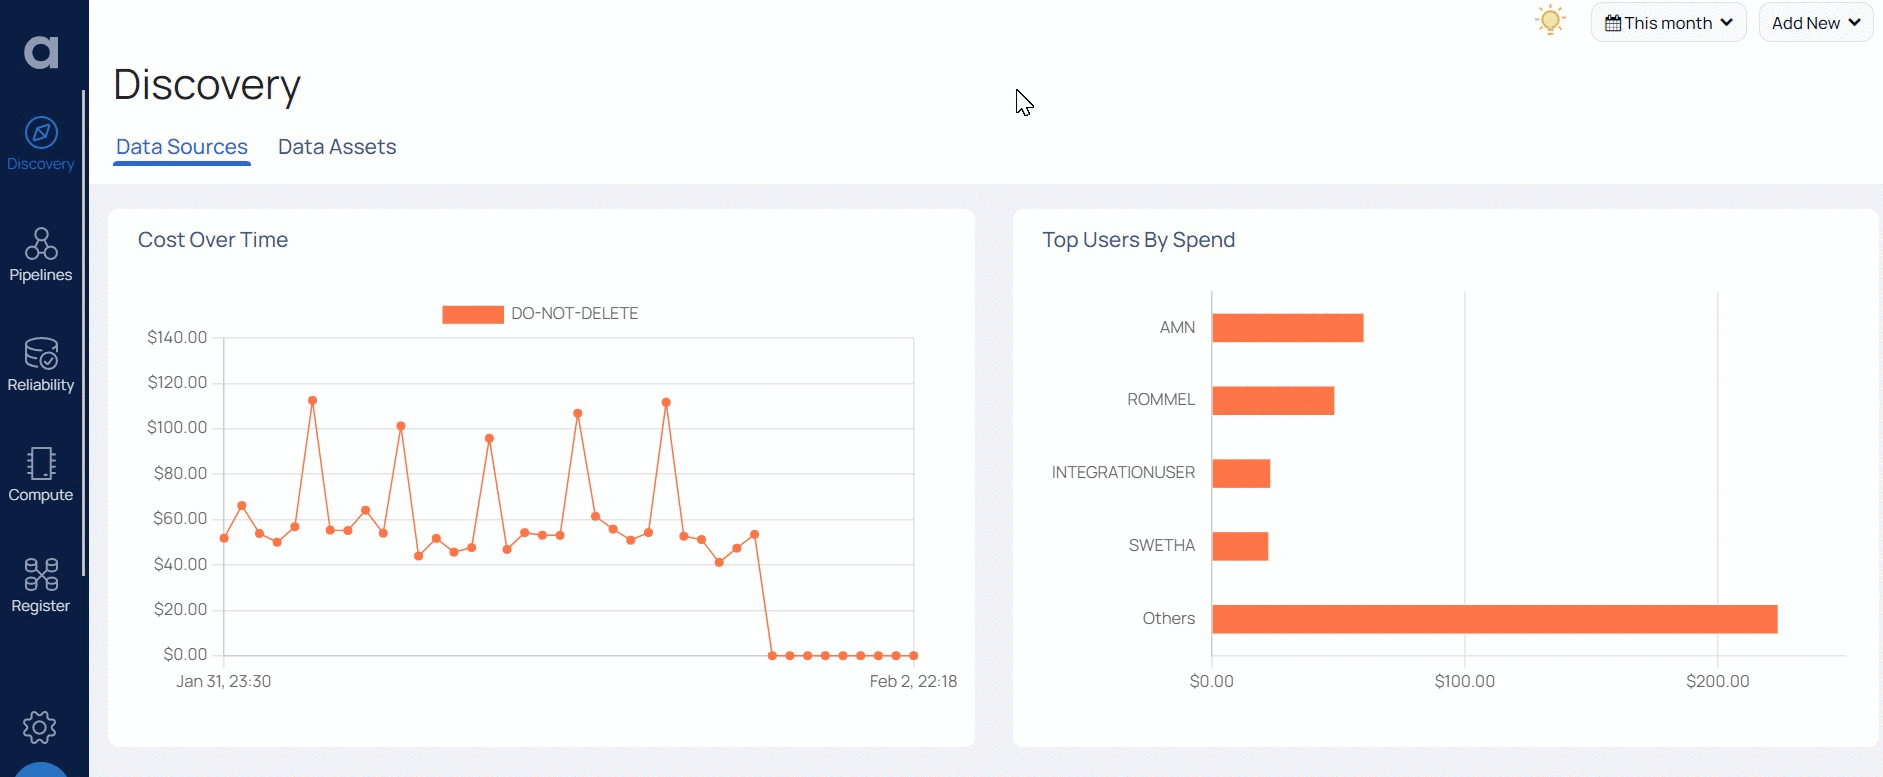The image size is (1883, 777).
Task: Click the AMN spend bar
Action: coord(1288,328)
